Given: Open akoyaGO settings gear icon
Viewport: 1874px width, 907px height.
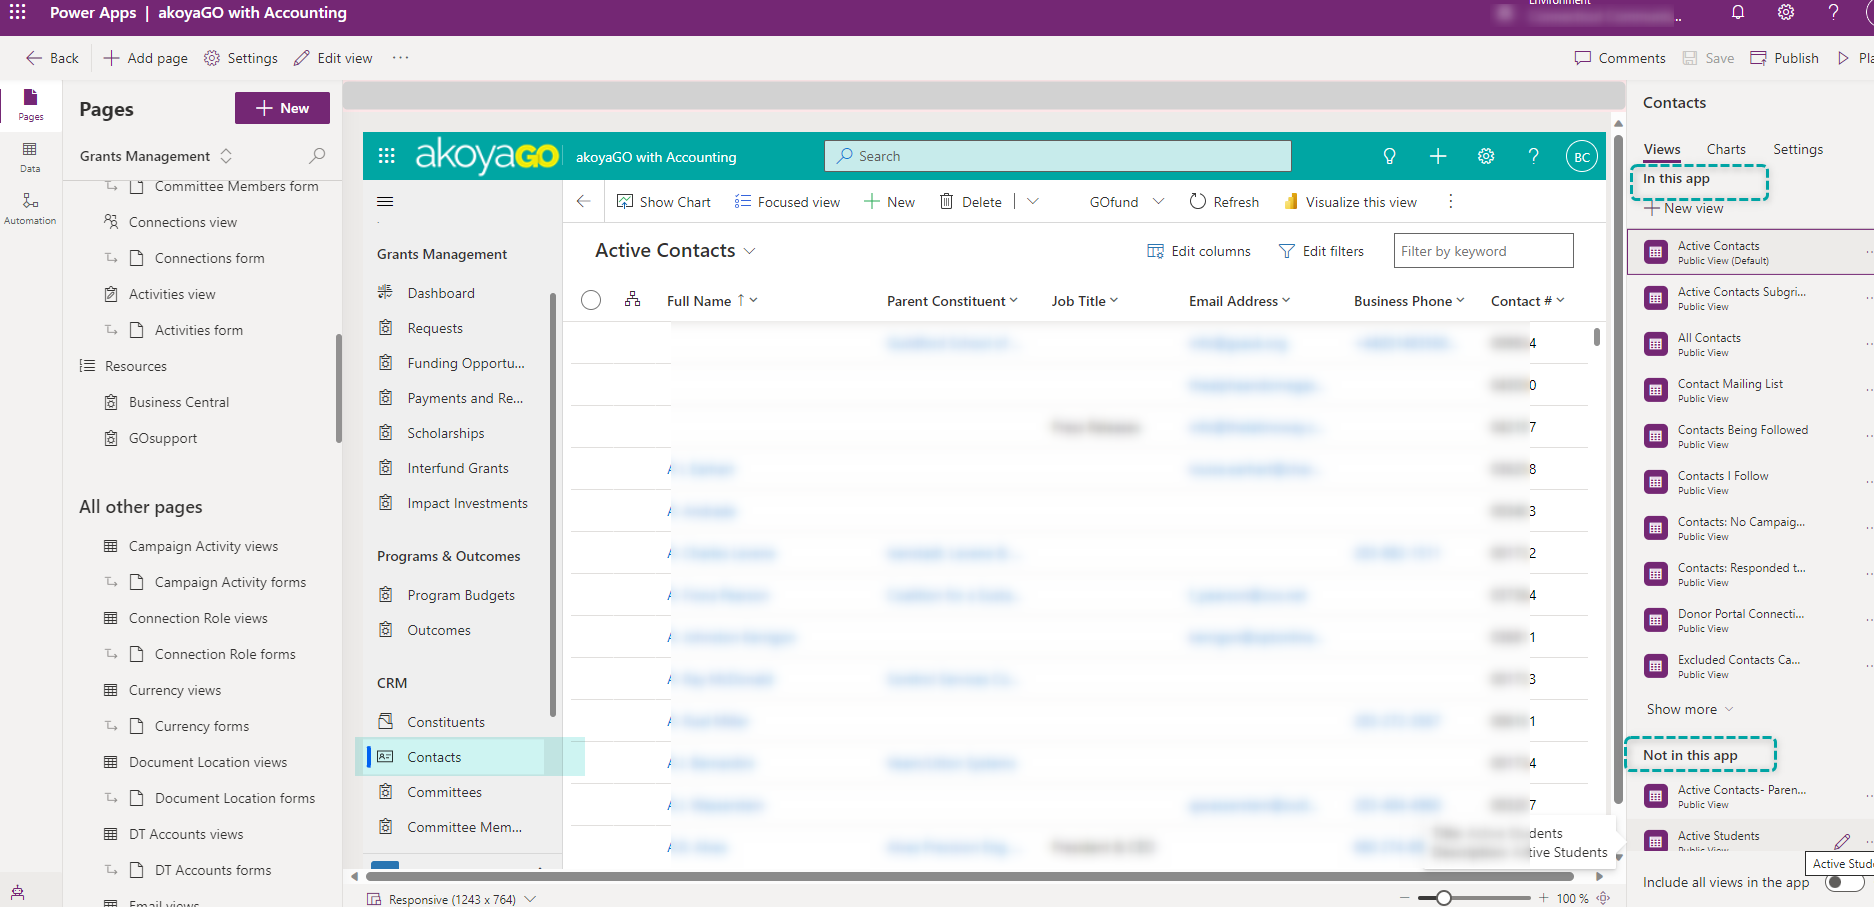Looking at the screenshot, I should pos(1486,156).
